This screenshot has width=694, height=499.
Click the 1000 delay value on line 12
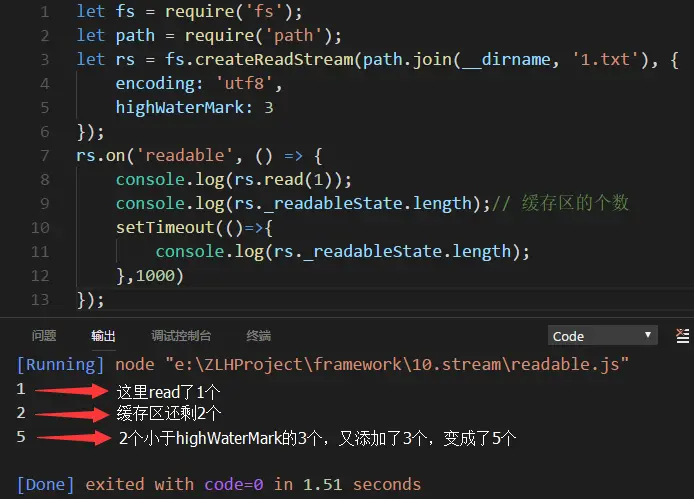(155, 275)
